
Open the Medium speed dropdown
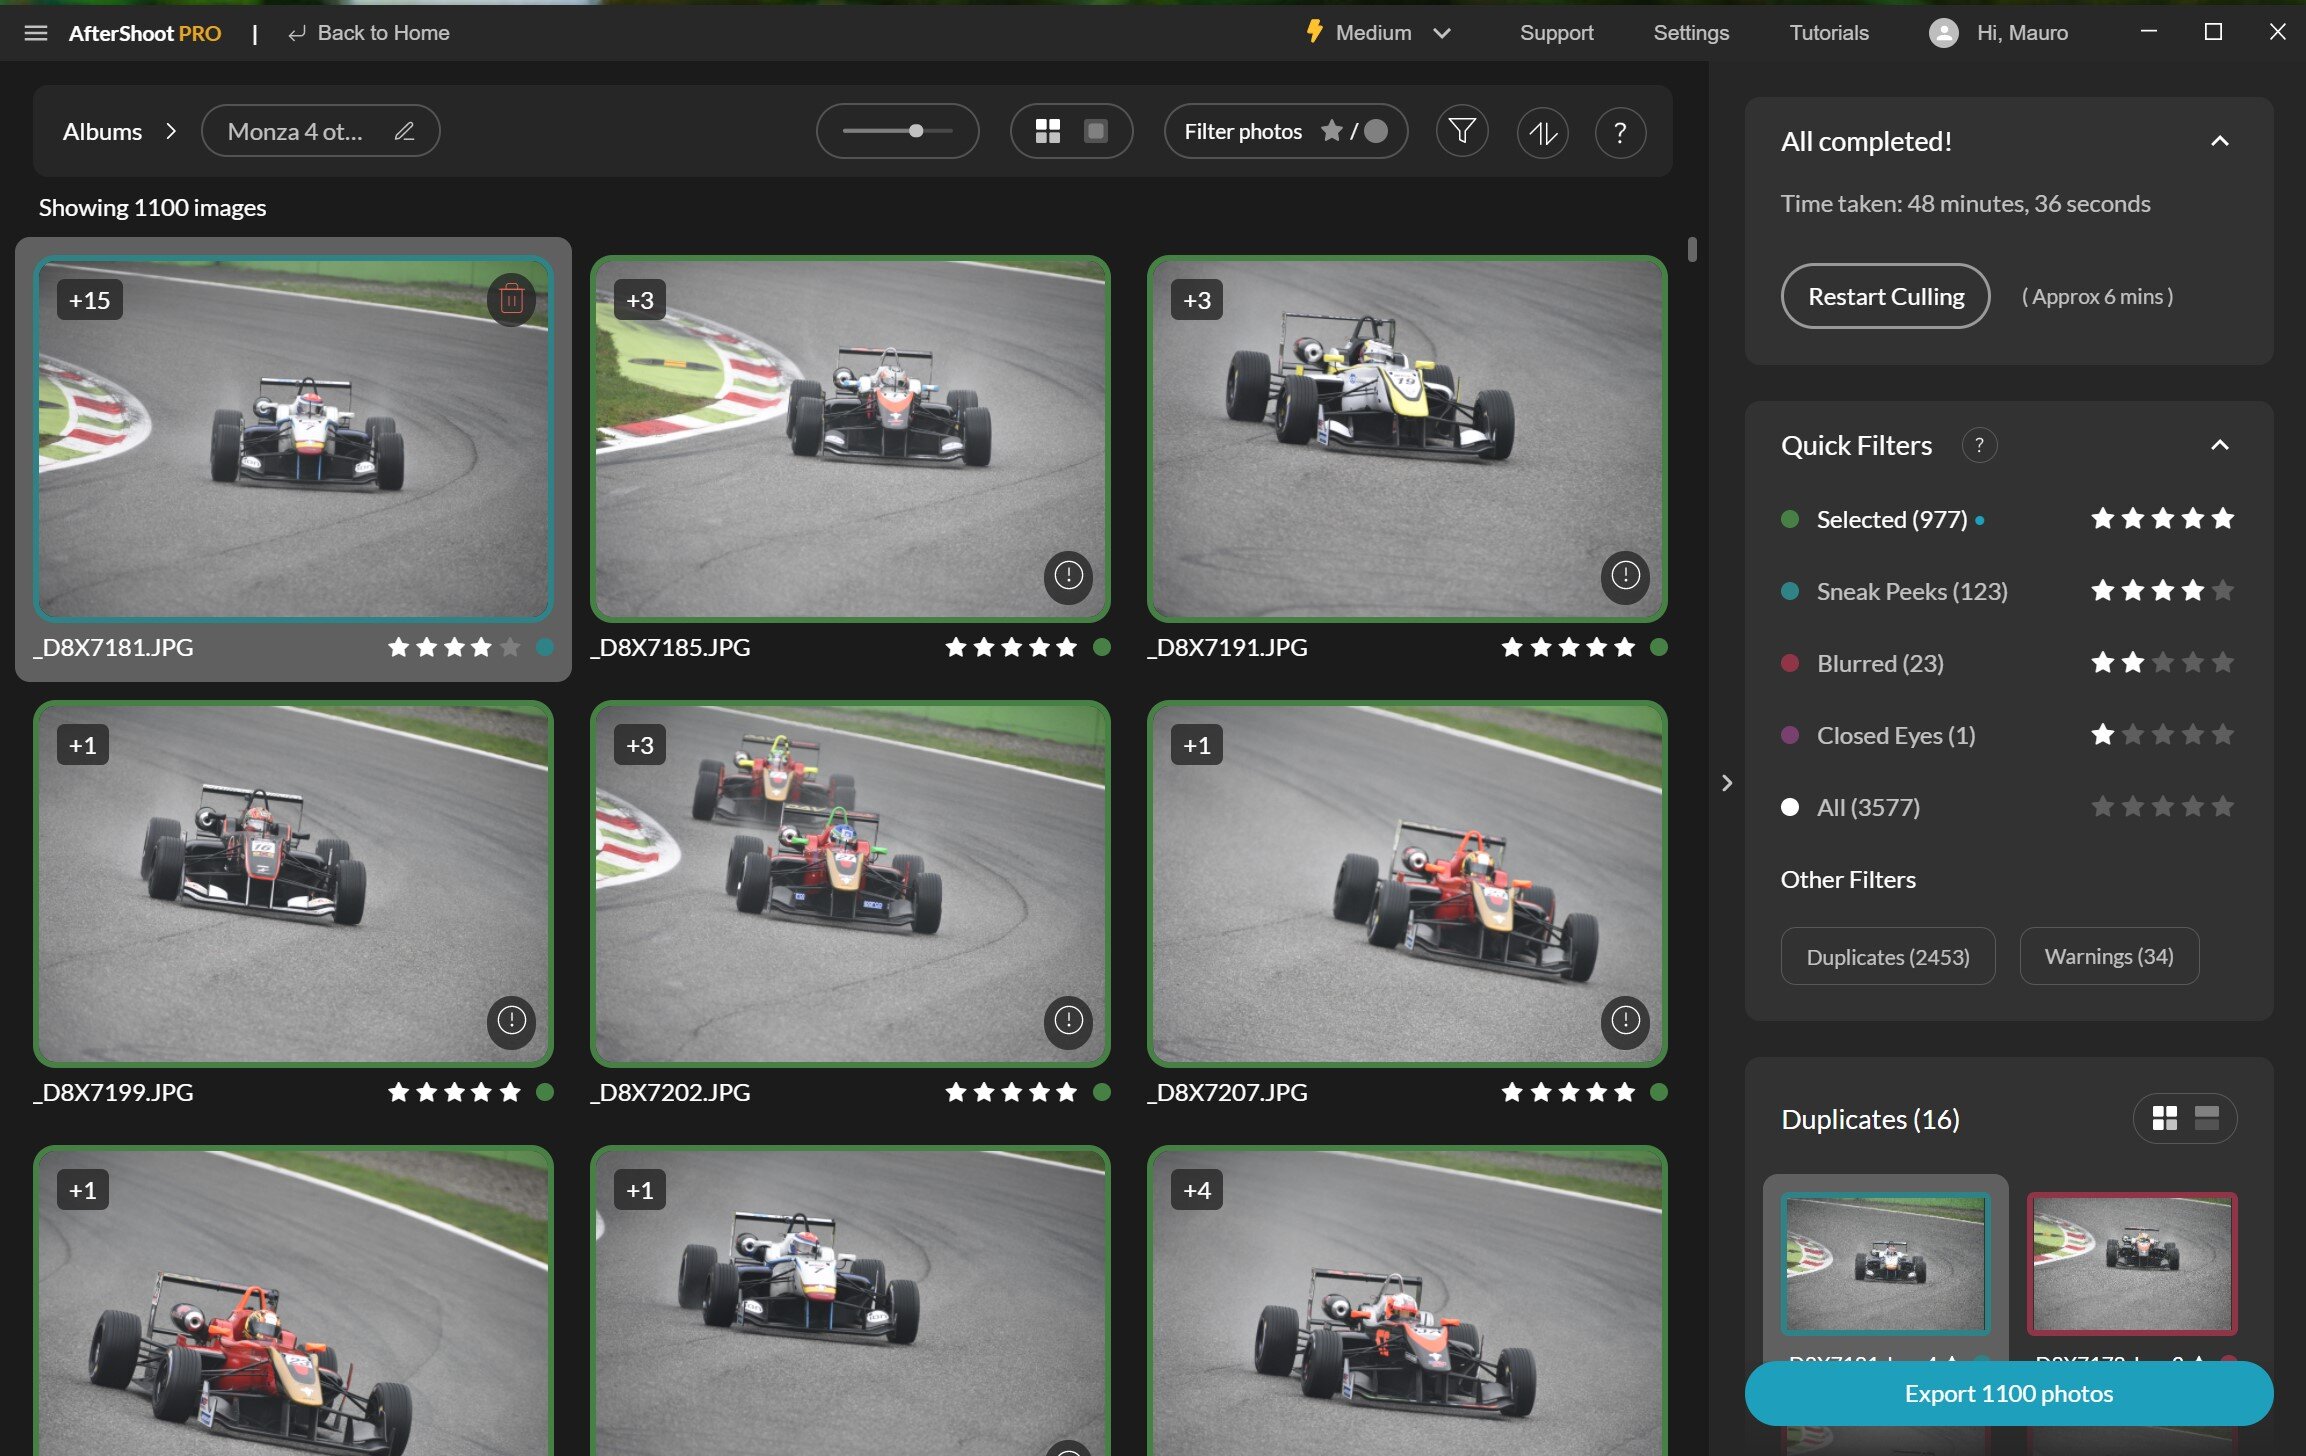1378,33
